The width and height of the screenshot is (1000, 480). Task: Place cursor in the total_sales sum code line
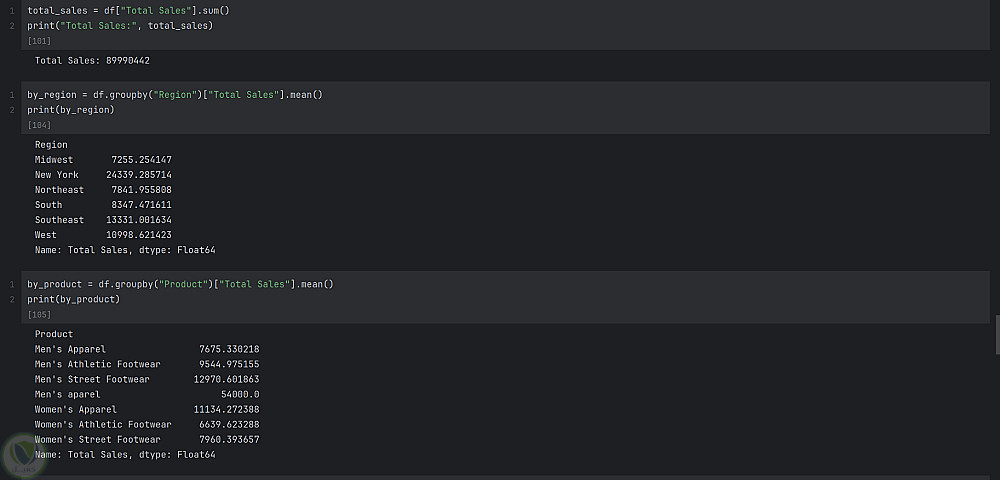coord(128,10)
